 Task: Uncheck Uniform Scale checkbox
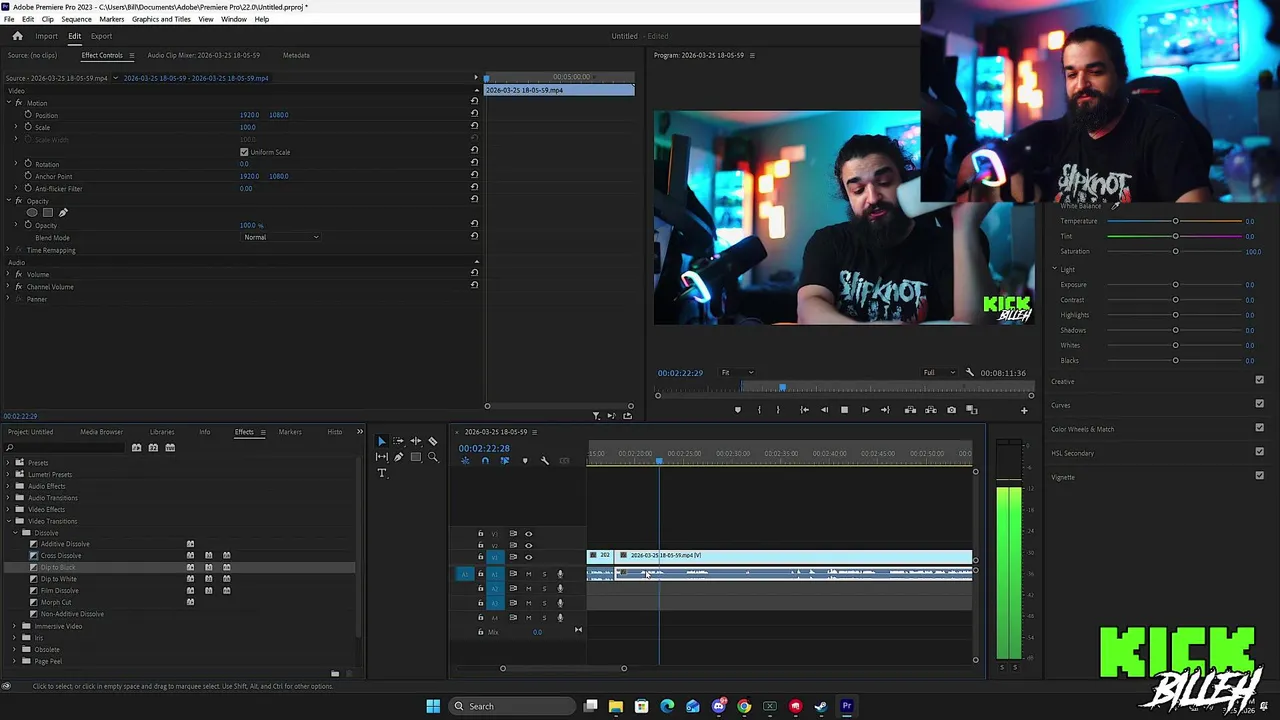[x=244, y=152]
